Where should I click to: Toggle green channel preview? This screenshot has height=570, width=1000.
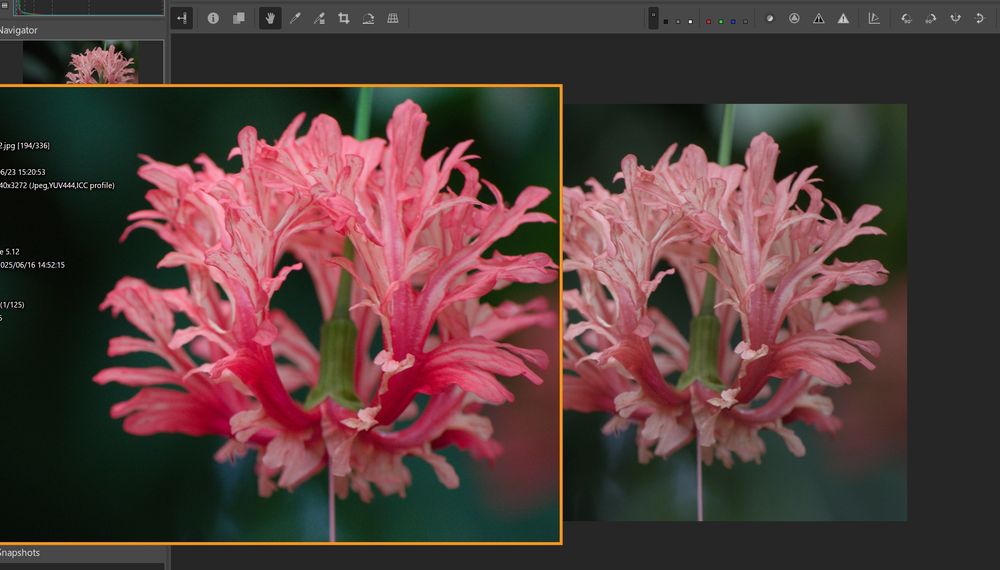(721, 22)
